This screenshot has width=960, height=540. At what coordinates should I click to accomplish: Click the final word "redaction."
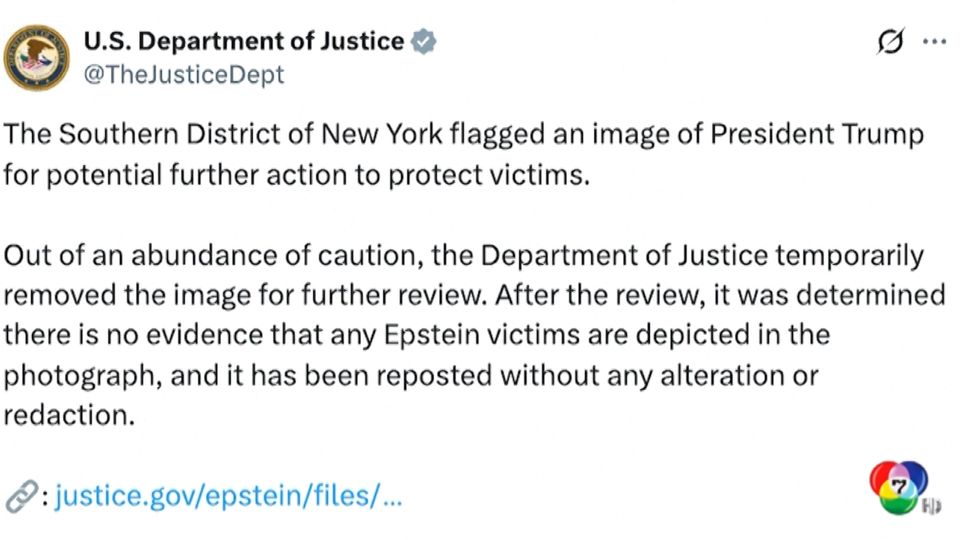point(68,415)
